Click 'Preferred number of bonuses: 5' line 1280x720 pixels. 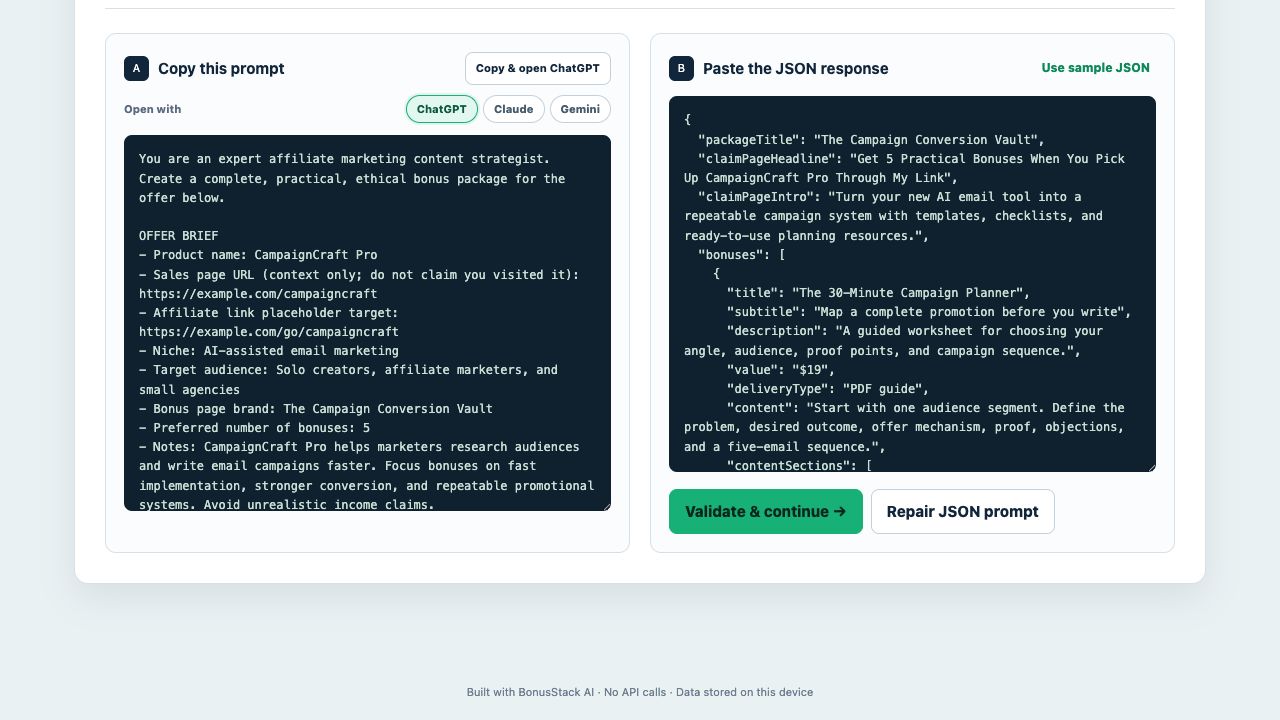point(255,428)
